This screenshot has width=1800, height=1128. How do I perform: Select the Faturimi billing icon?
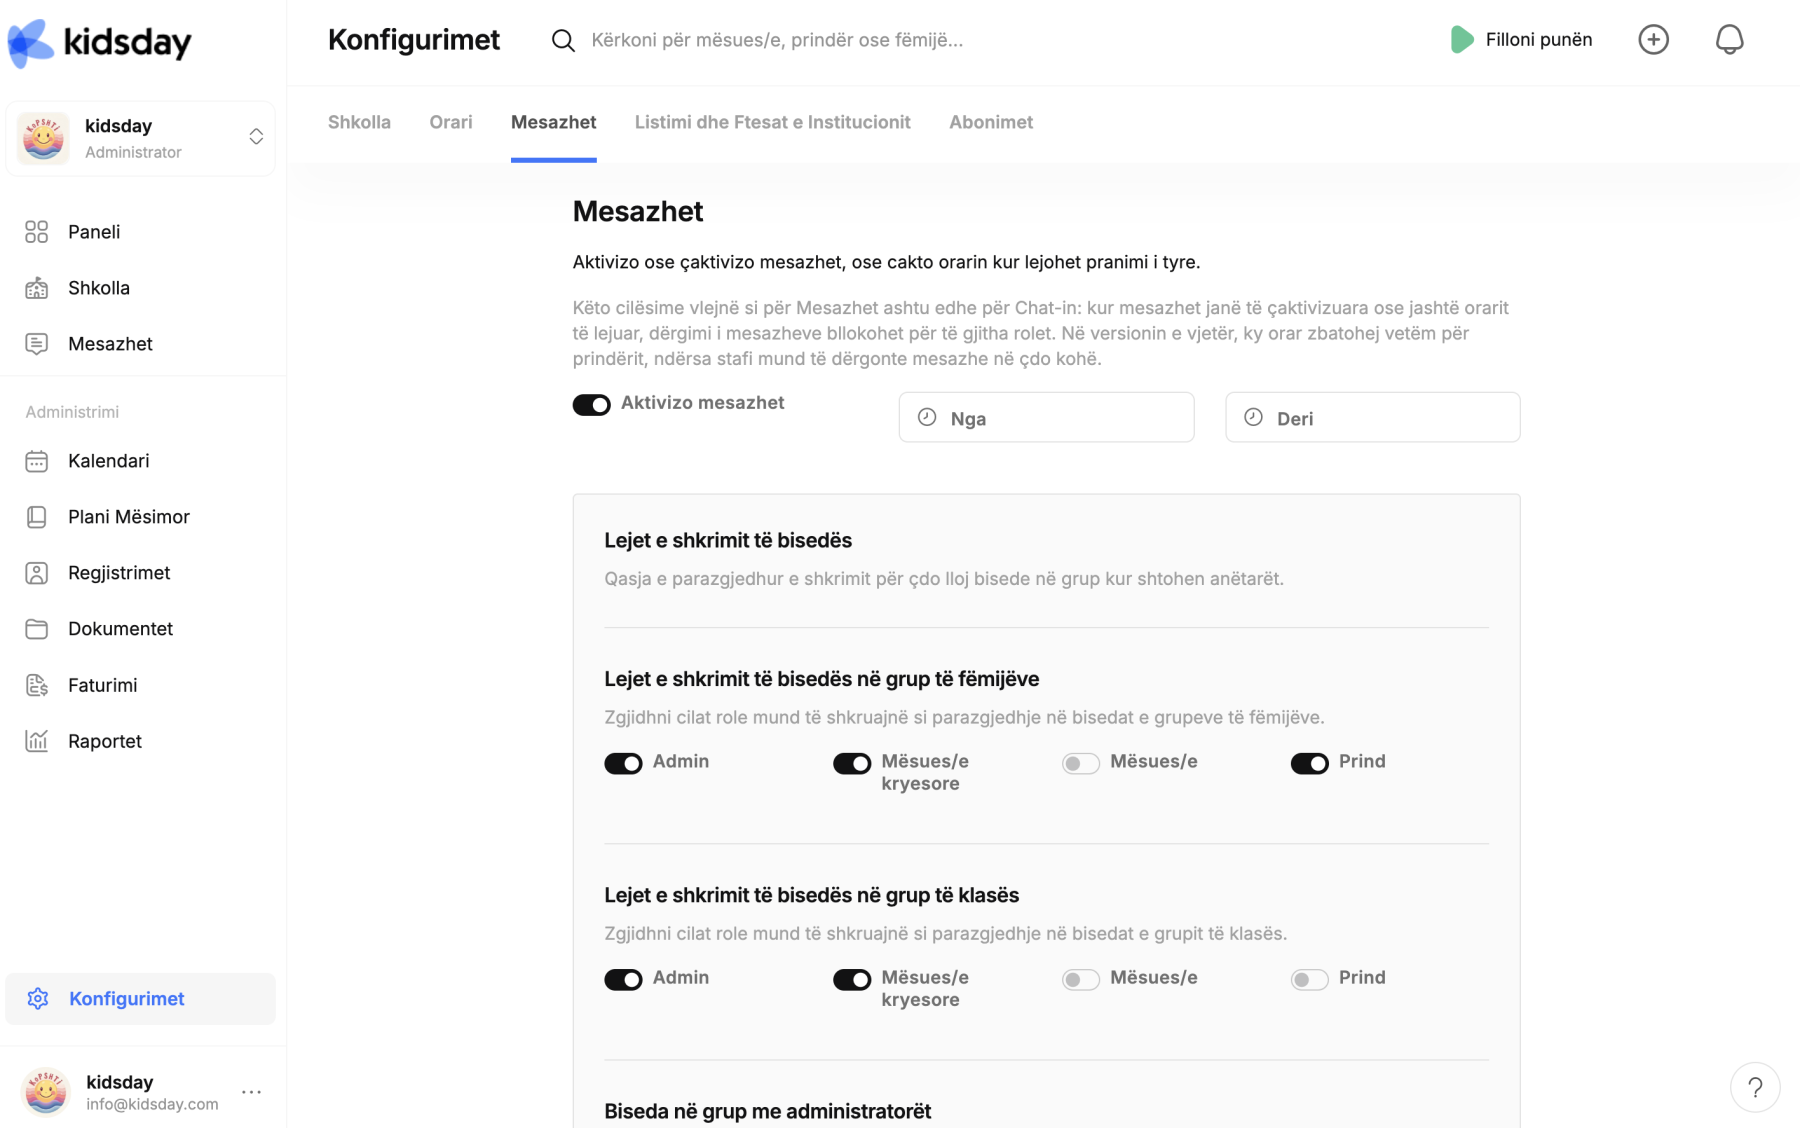37,685
